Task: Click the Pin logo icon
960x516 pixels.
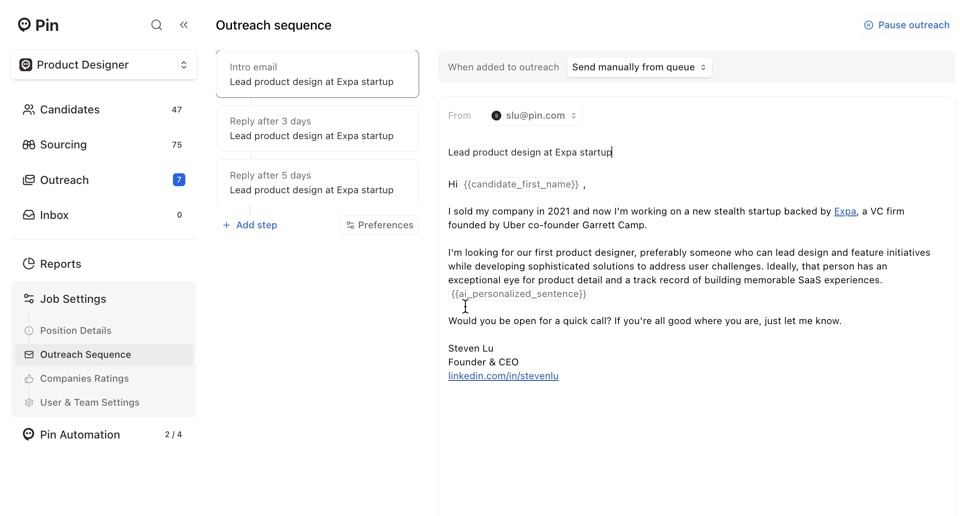Action: [24, 25]
